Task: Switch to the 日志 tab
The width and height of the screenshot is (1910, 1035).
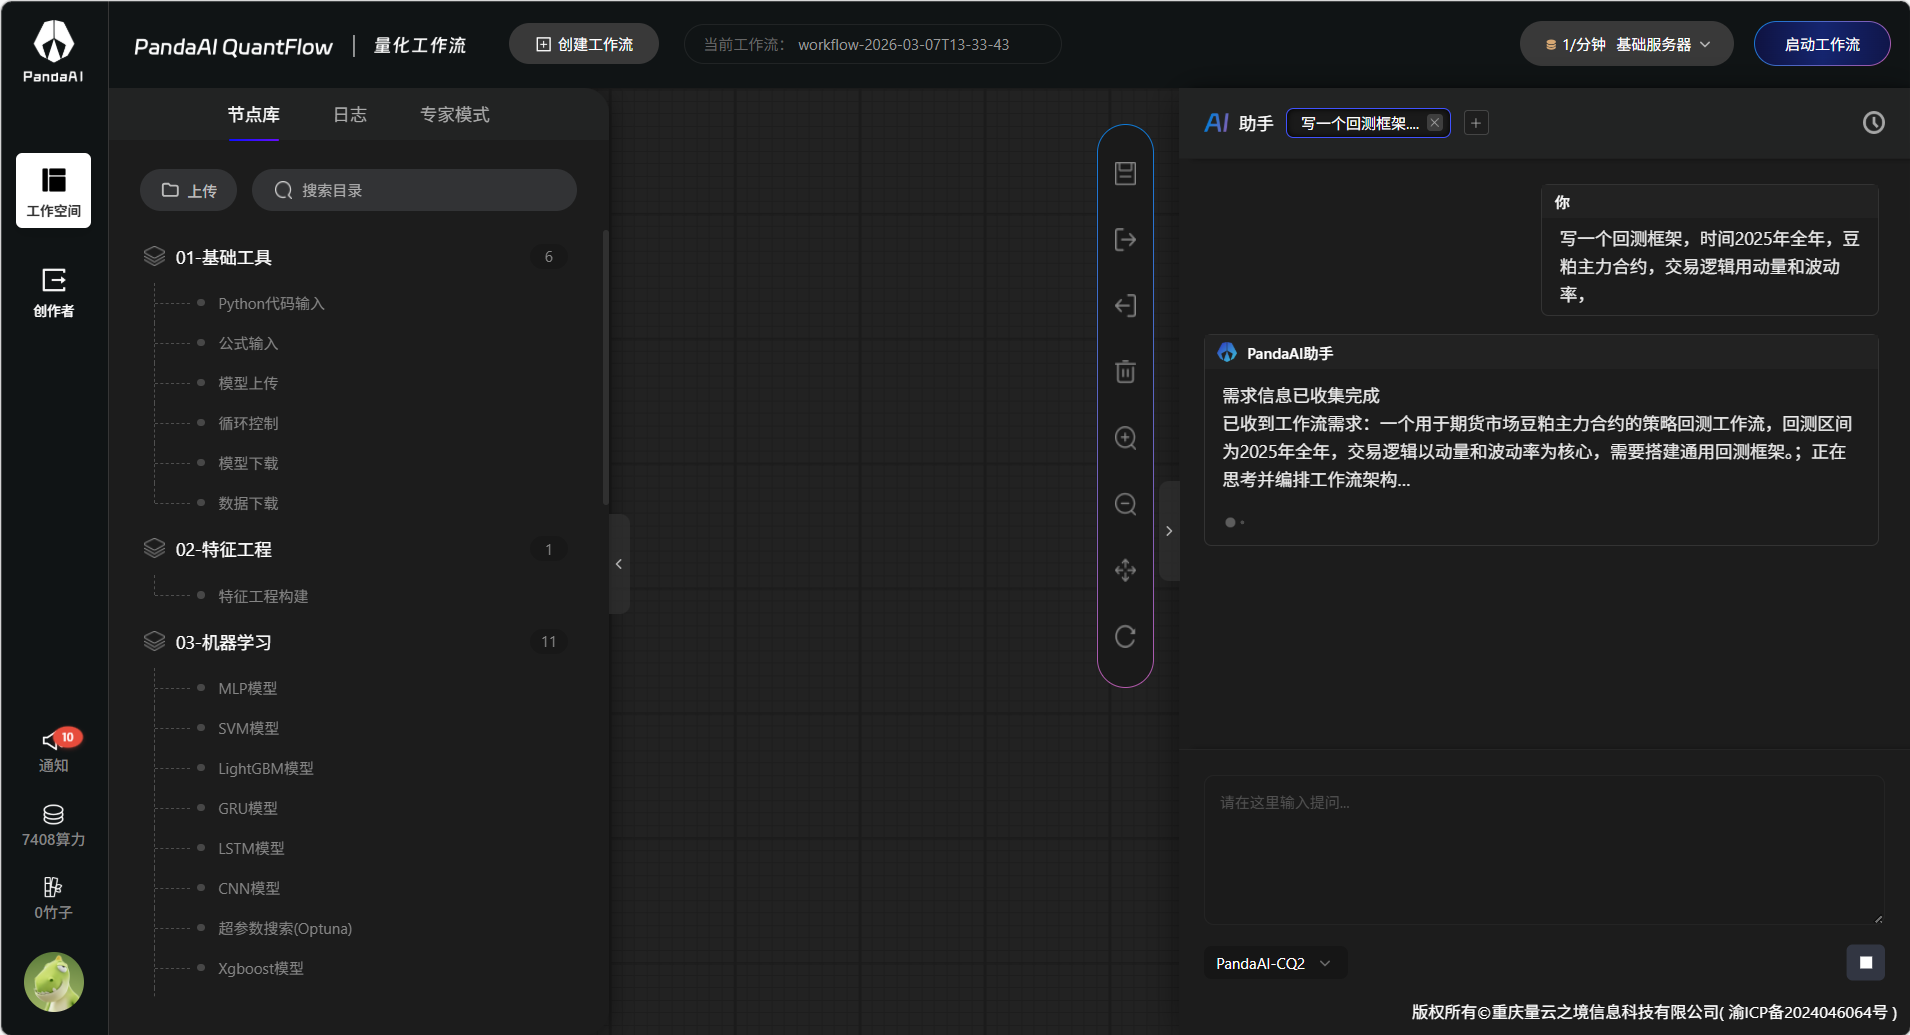Action: tap(350, 115)
